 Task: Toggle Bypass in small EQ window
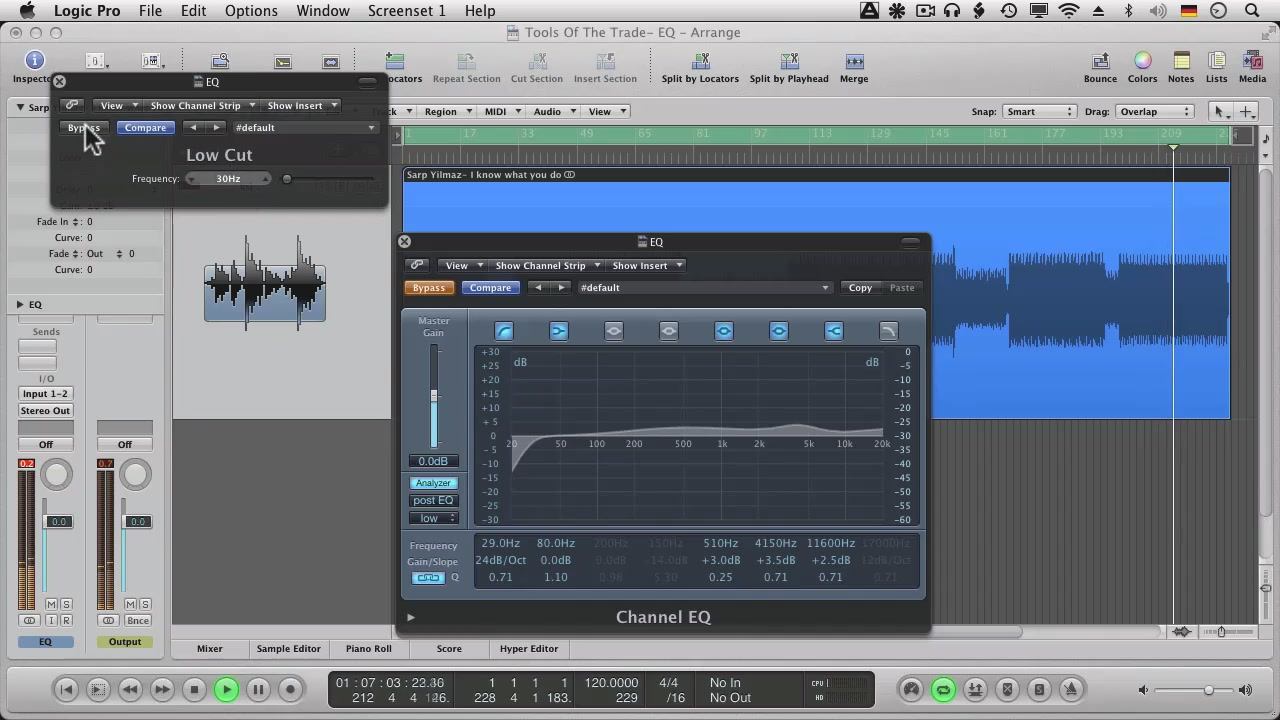(x=84, y=128)
